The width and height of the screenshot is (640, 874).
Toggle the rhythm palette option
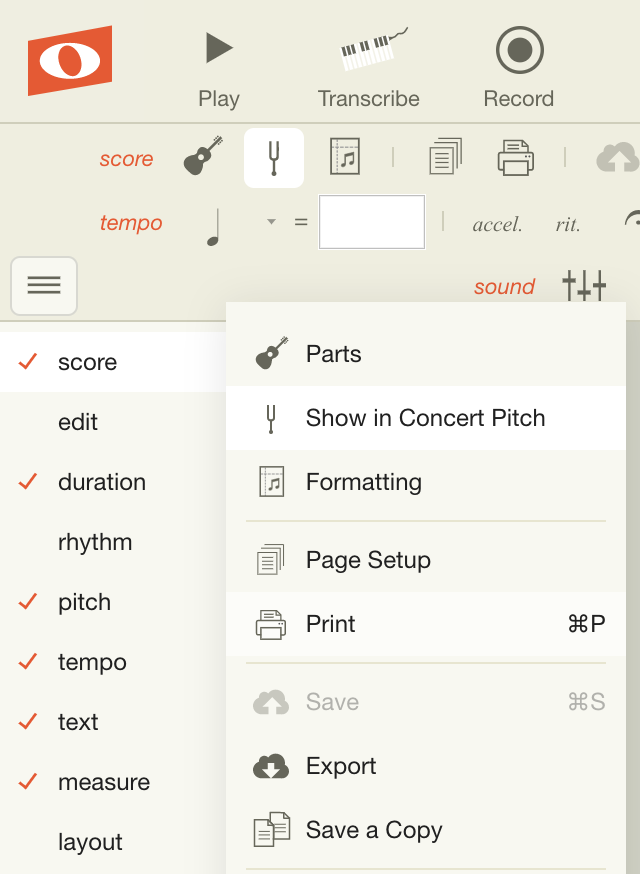[95, 542]
